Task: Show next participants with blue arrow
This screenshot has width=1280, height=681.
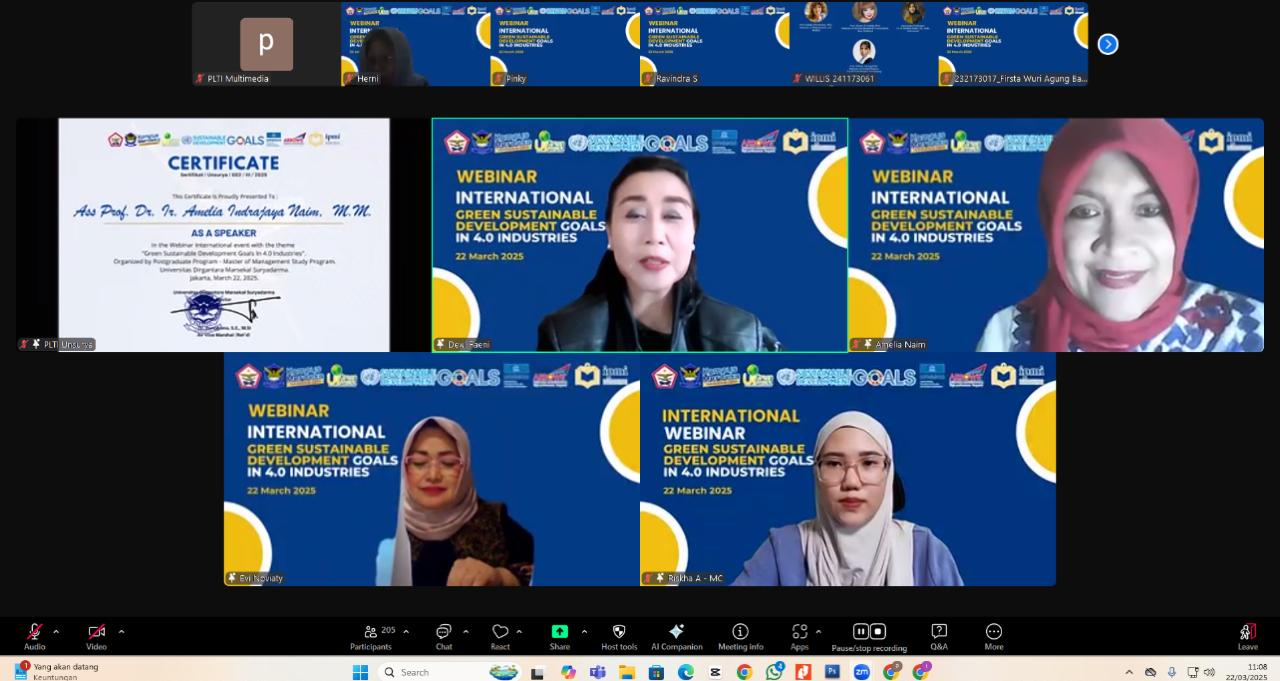Action: 1107,44
